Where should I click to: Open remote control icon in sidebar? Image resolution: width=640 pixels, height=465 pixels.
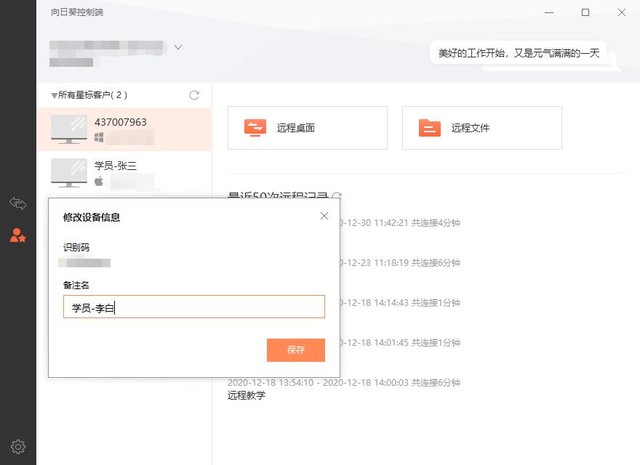coord(18,203)
